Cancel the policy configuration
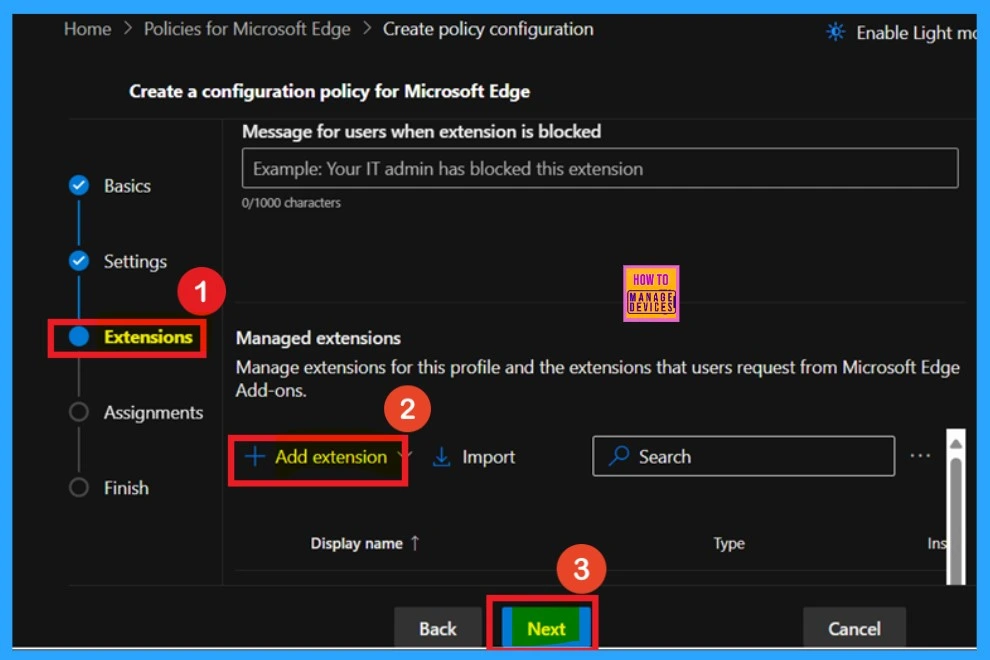Screen dimensions: 990x660 click(x=854, y=628)
